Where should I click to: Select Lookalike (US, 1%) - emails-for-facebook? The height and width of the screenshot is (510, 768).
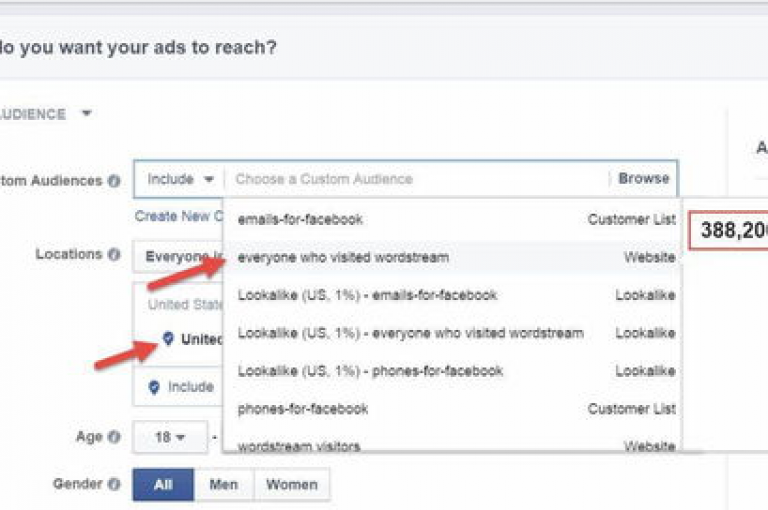(367, 295)
